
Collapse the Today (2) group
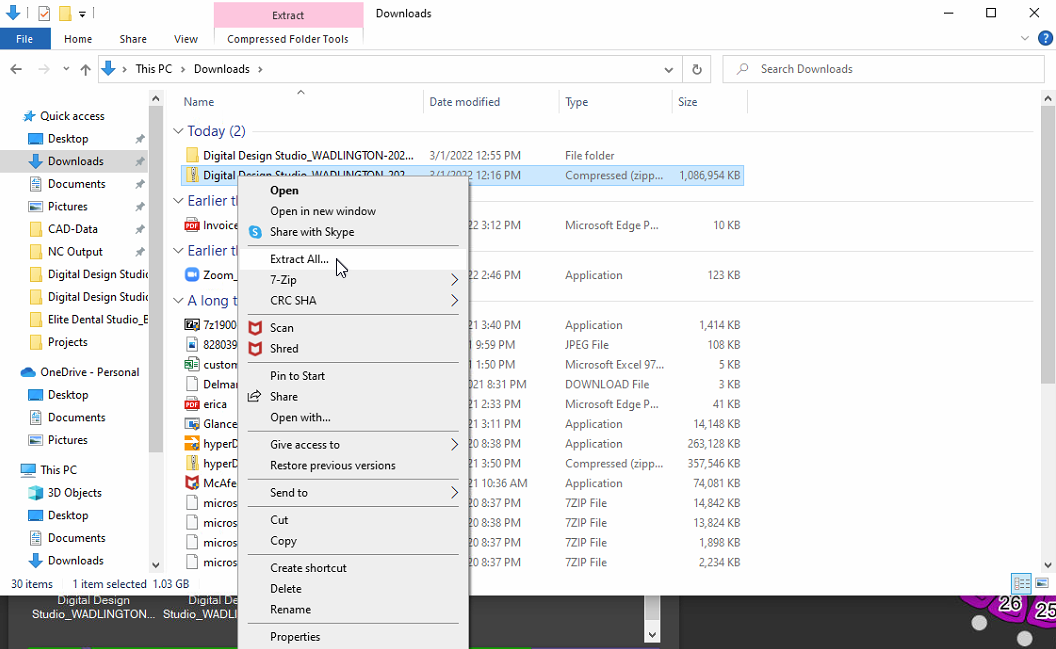pyautogui.click(x=178, y=131)
